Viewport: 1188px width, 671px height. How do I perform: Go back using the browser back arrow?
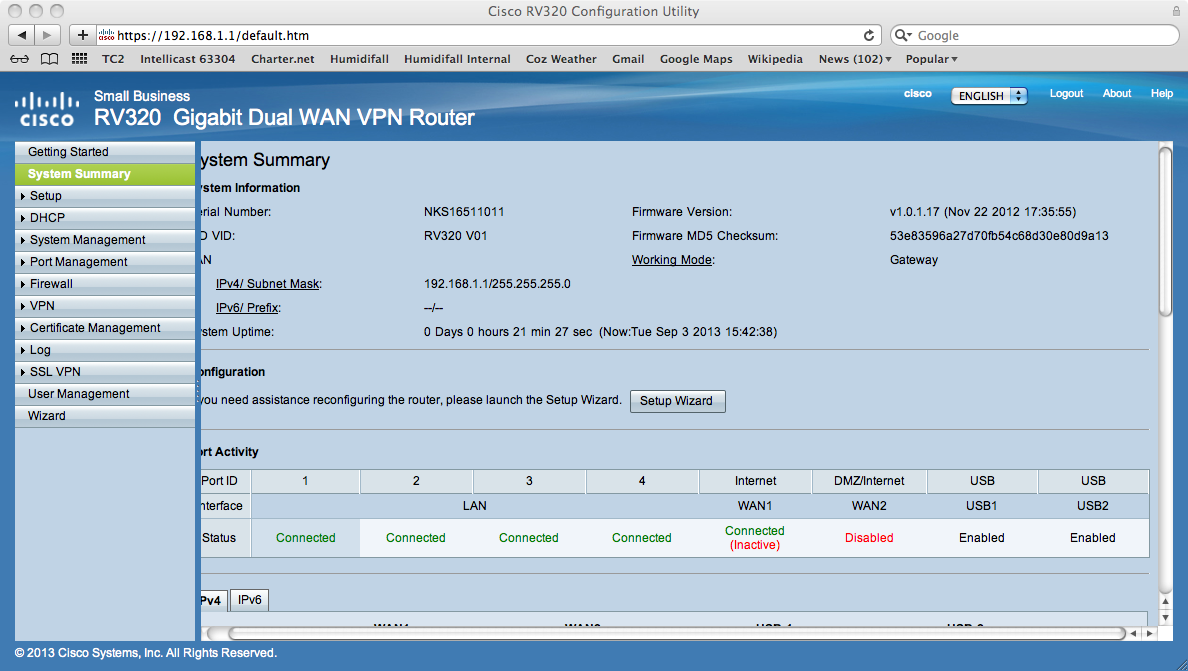coord(22,35)
